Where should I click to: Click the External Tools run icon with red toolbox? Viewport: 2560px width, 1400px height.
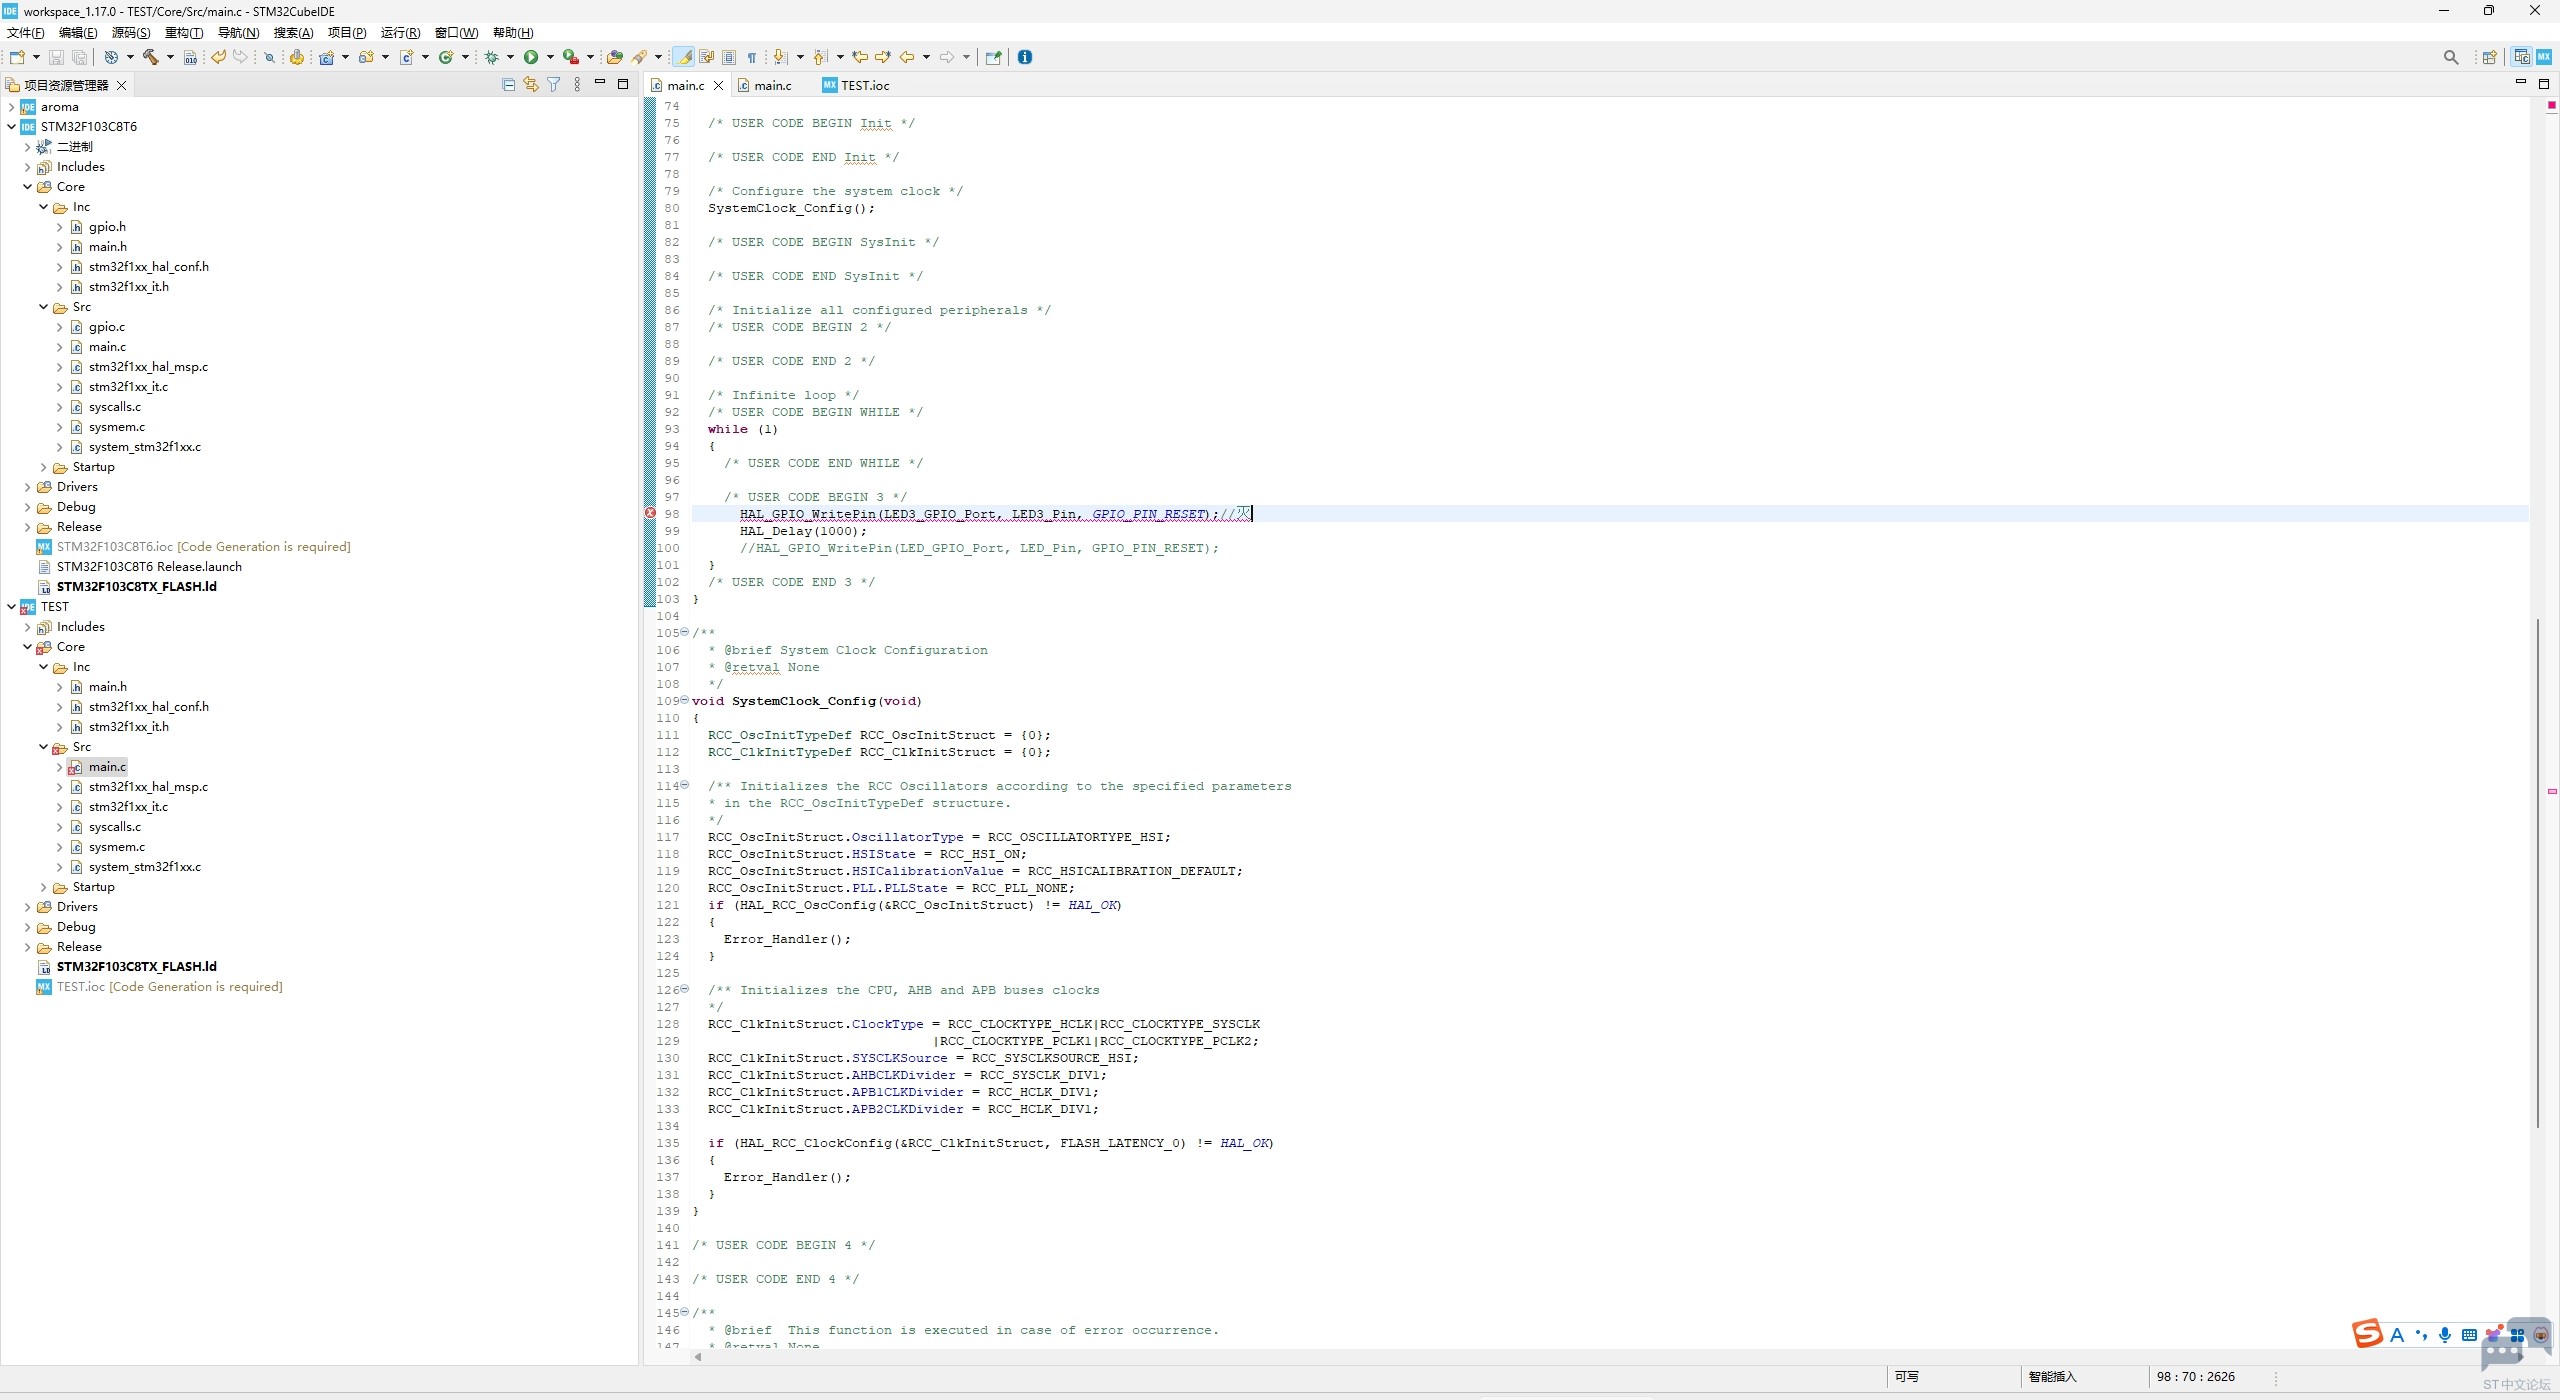click(x=571, y=57)
